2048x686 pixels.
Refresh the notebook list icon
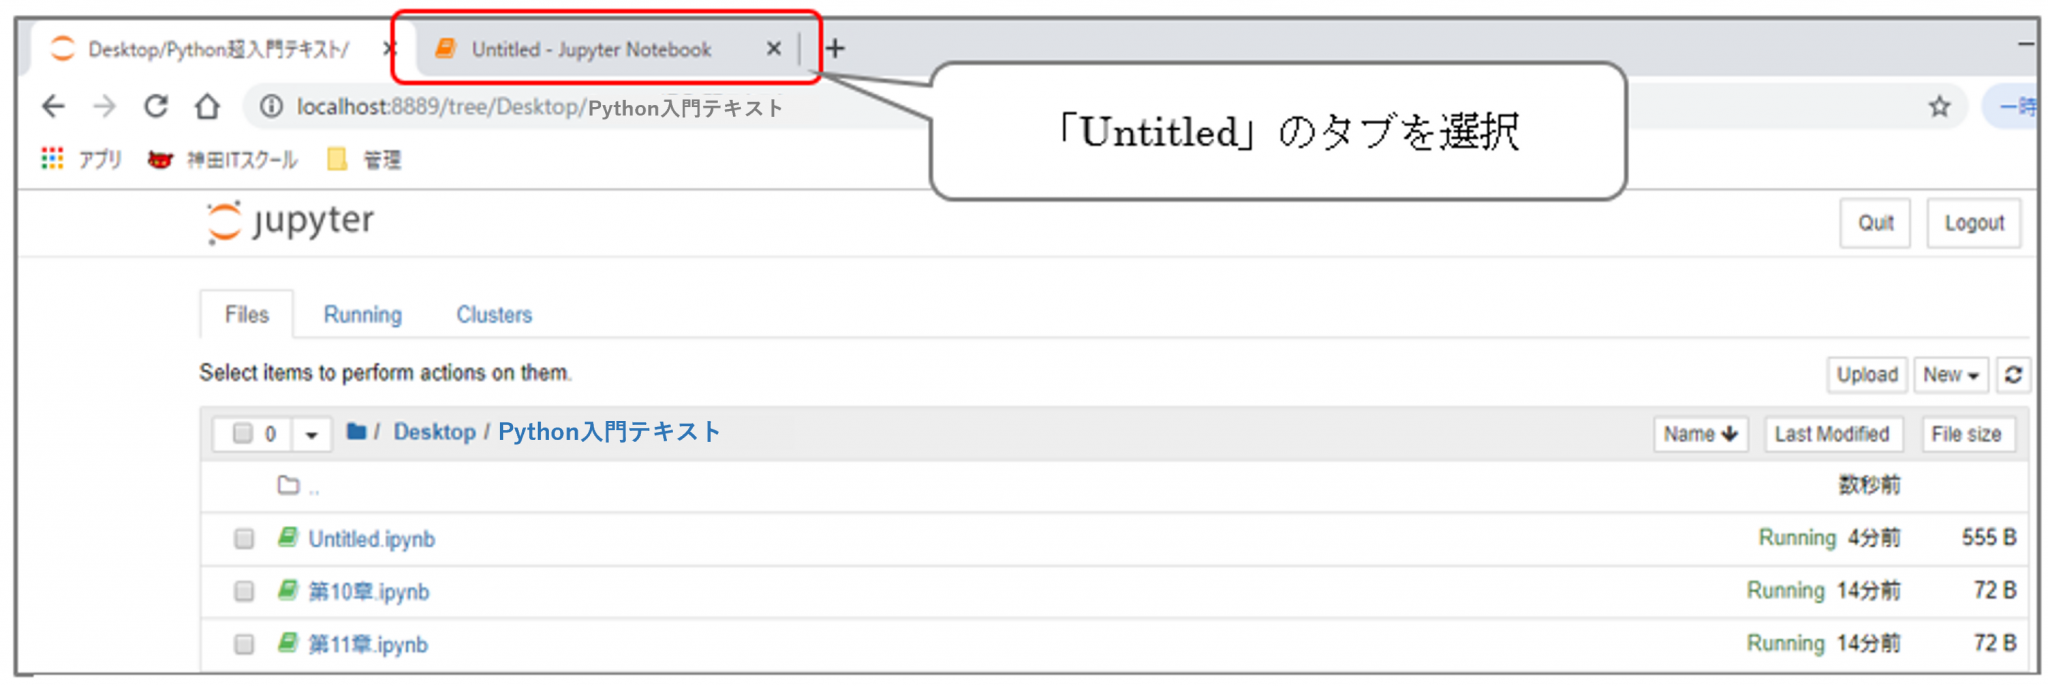2013,375
